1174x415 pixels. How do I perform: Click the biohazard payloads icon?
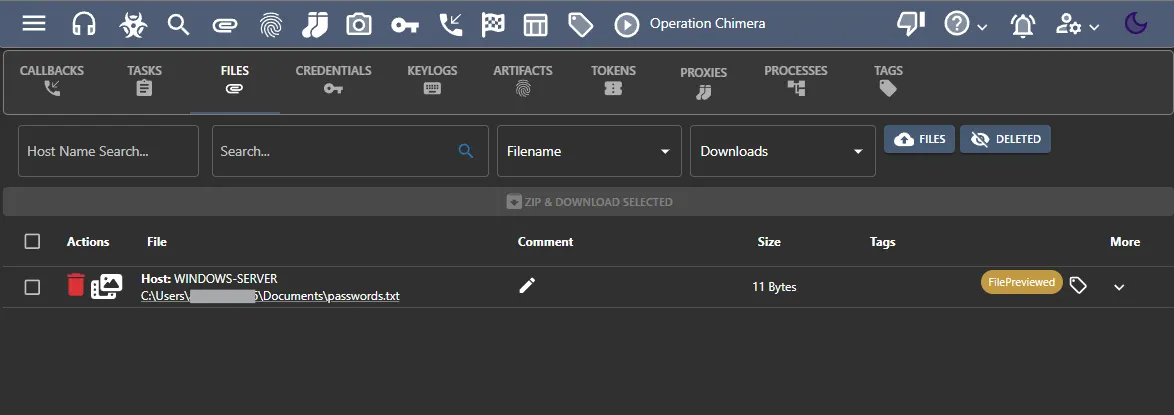point(132,24)
